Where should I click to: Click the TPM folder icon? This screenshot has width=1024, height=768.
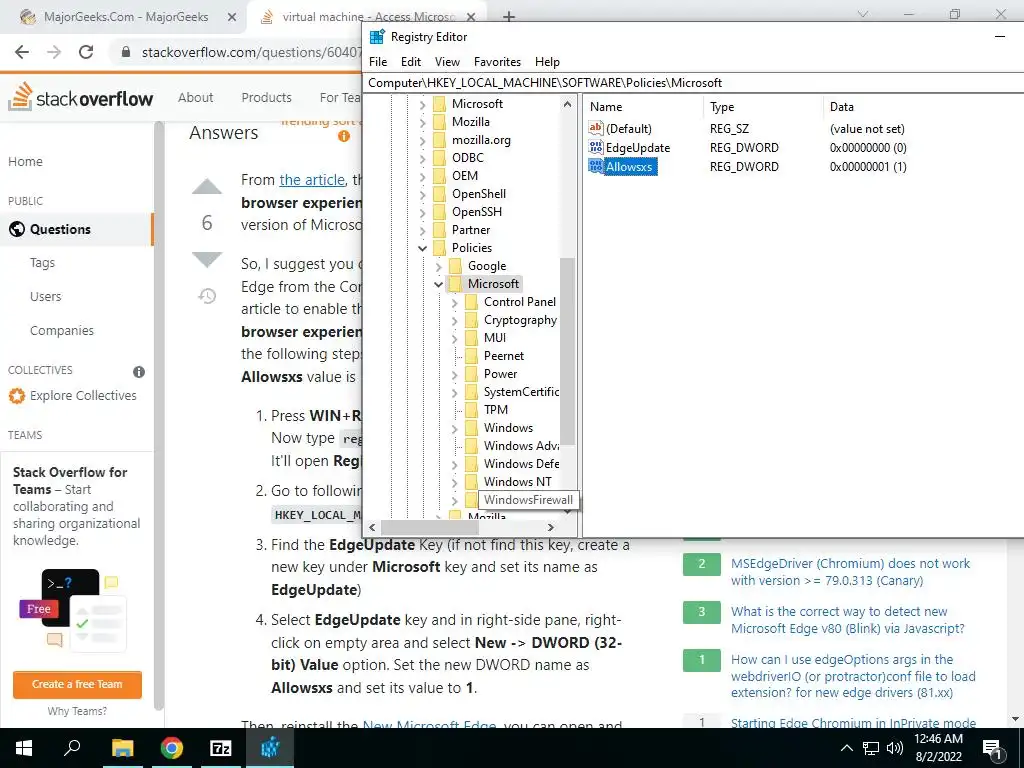(472, 409)
